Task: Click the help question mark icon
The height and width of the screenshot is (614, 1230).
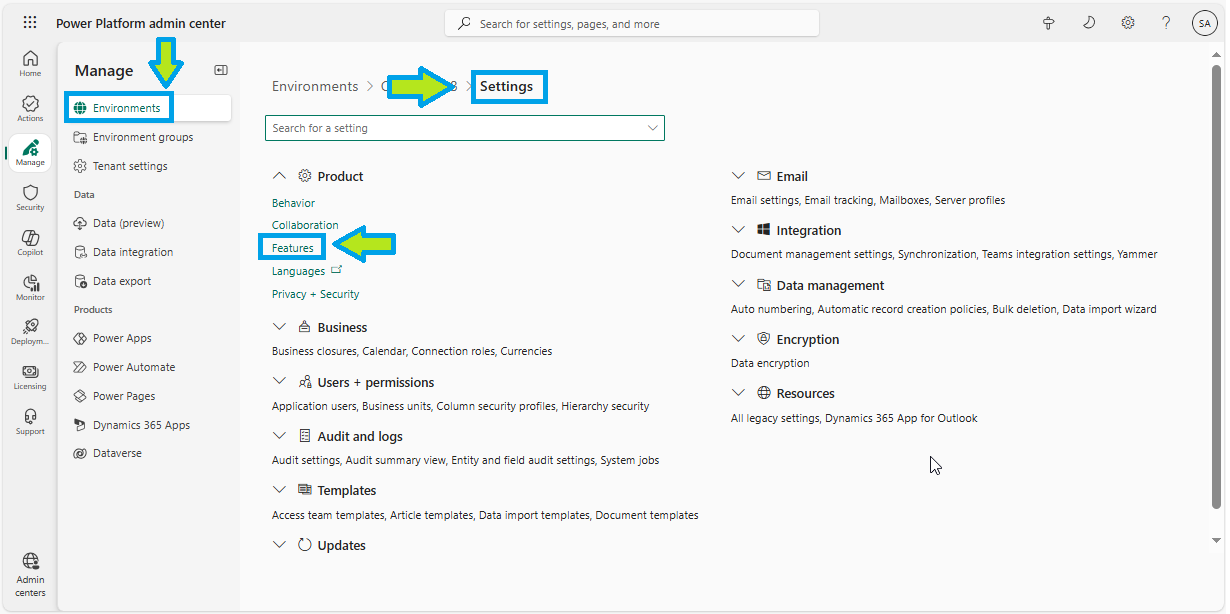Action: tap(1166, 23)
